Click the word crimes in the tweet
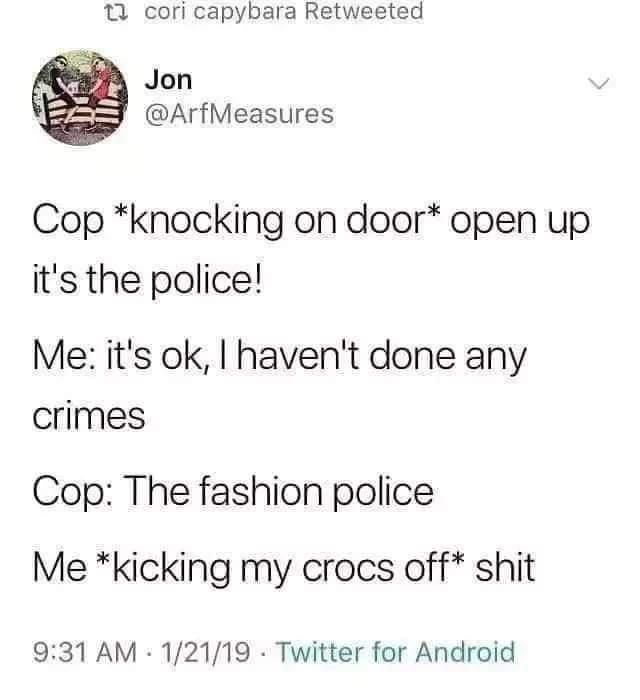The height and width of the screenshot is (700, 640). click(x=89, y=416)
